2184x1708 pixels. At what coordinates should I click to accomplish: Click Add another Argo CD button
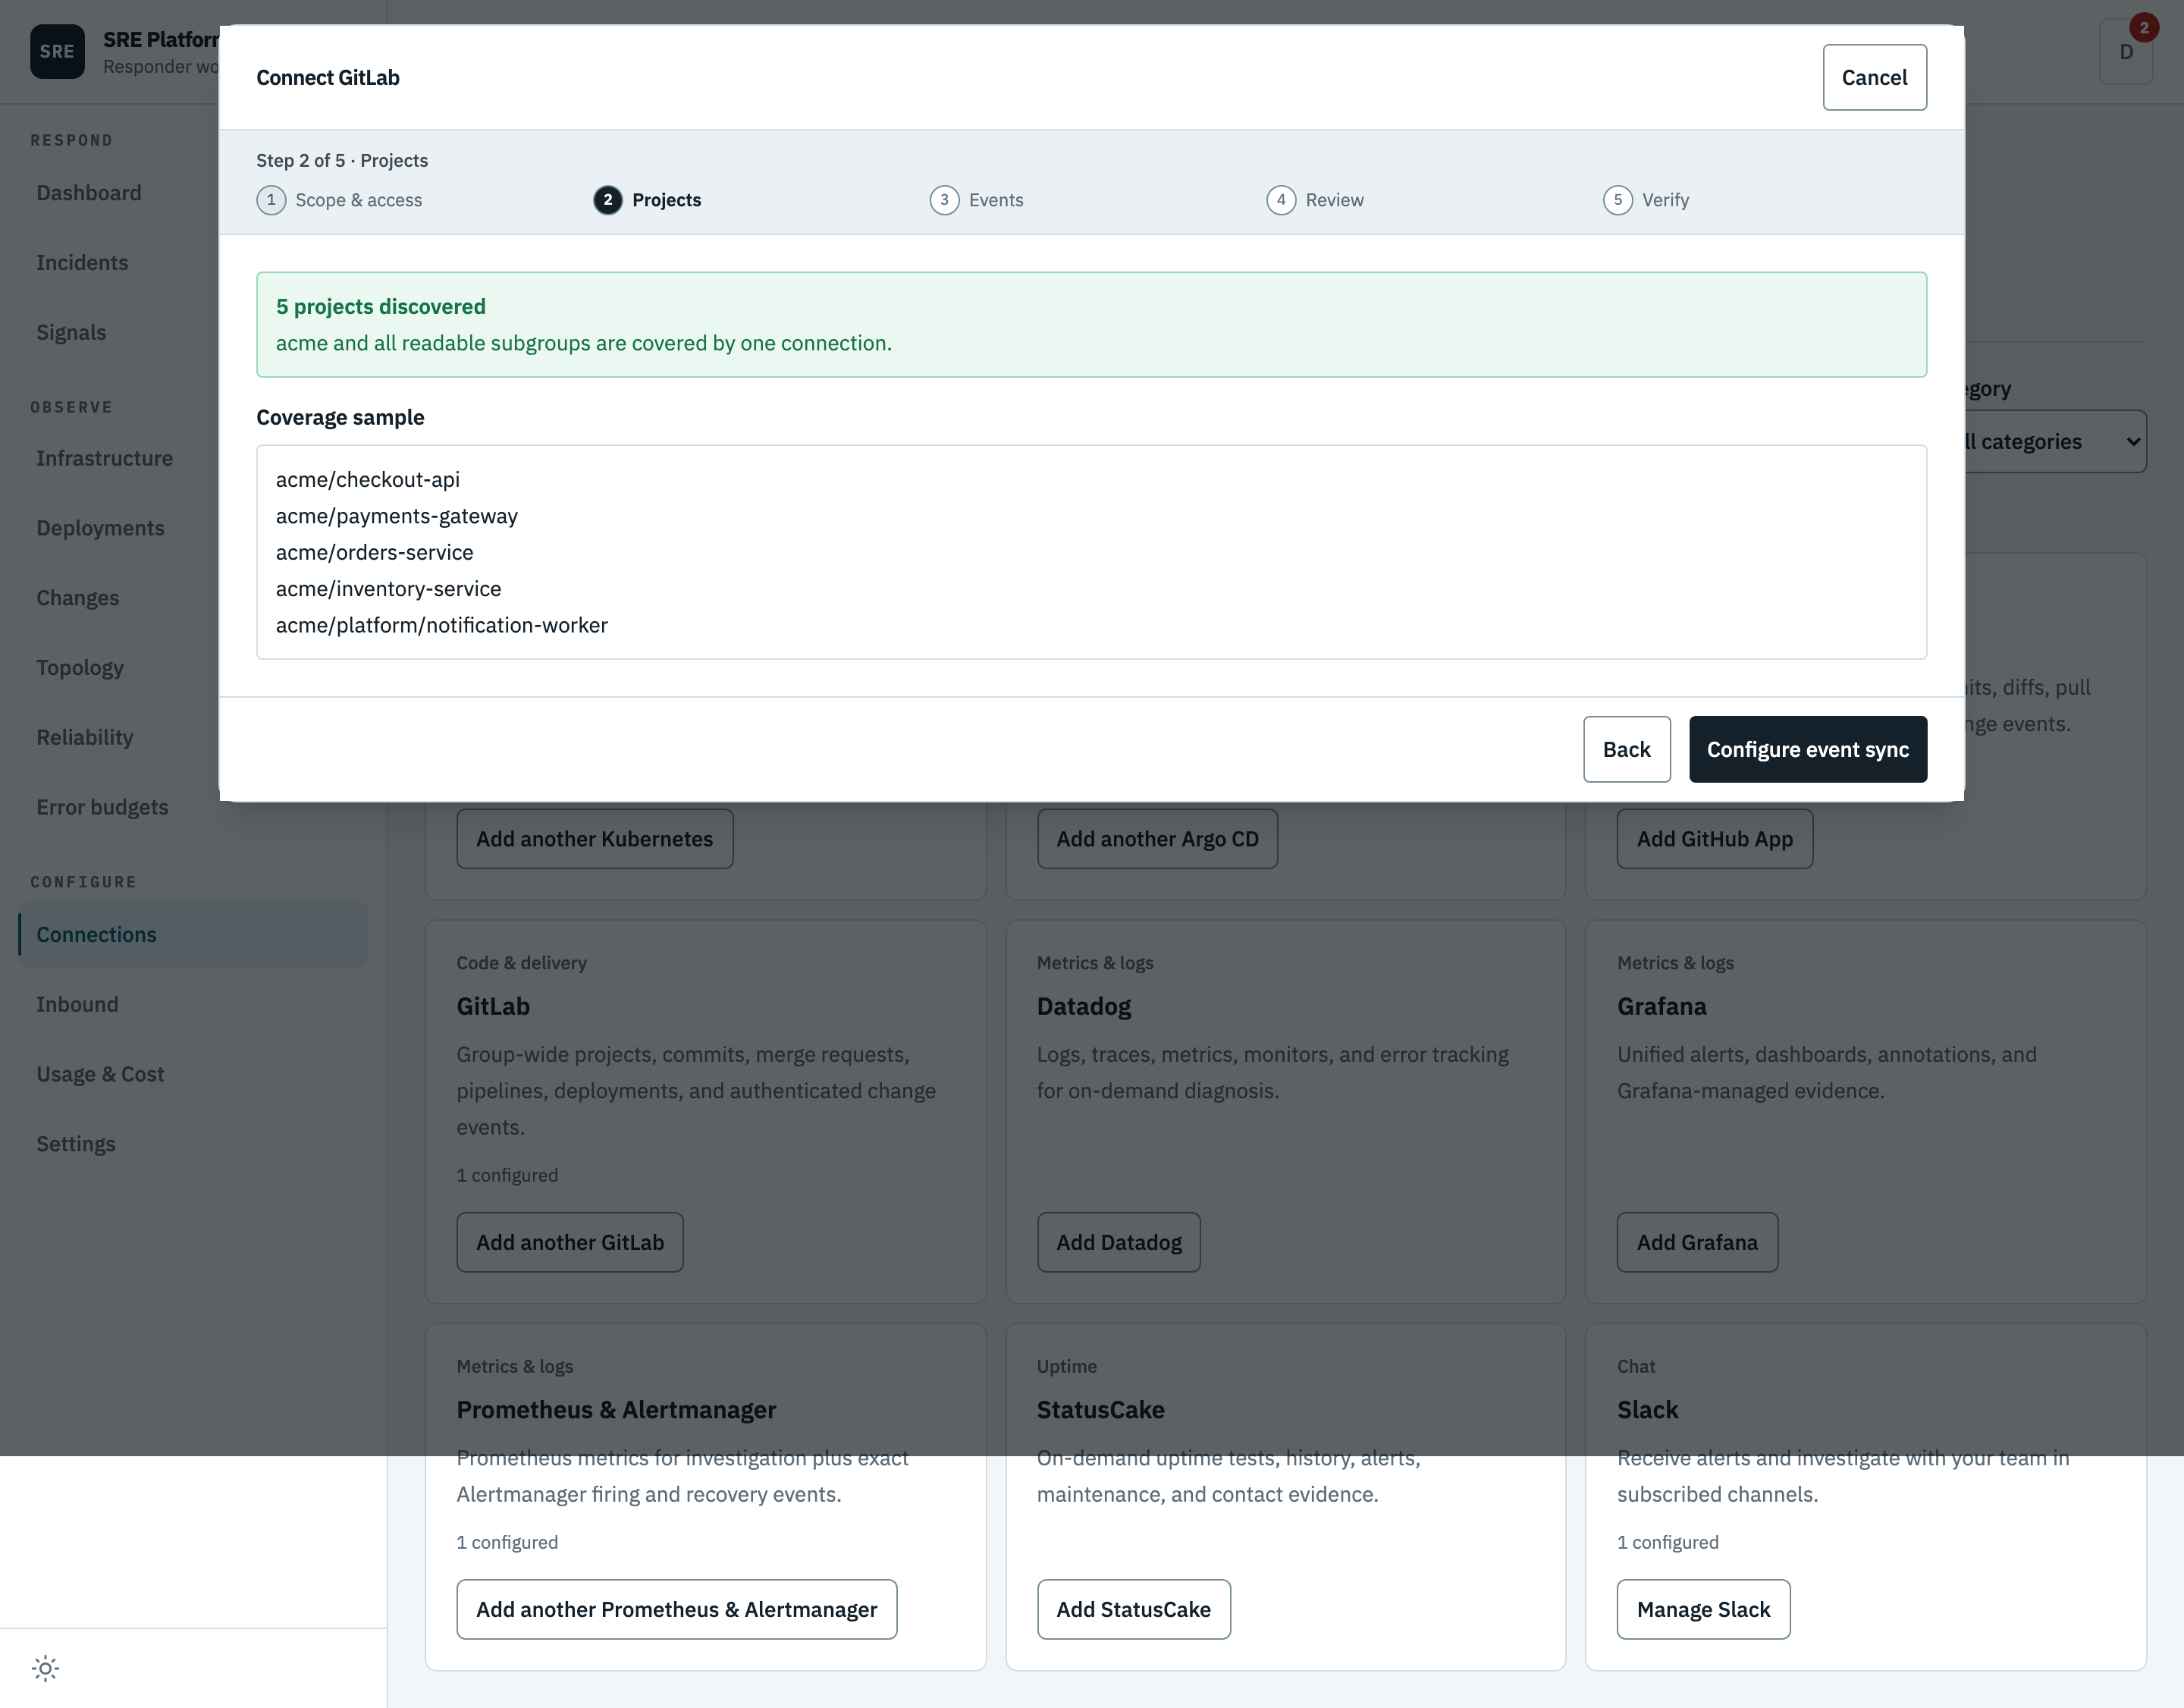pos(1157,839)
